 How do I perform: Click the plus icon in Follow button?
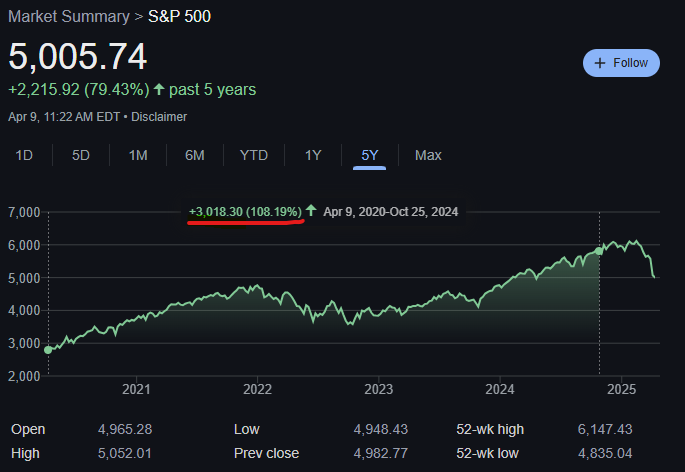coord(600,63)
